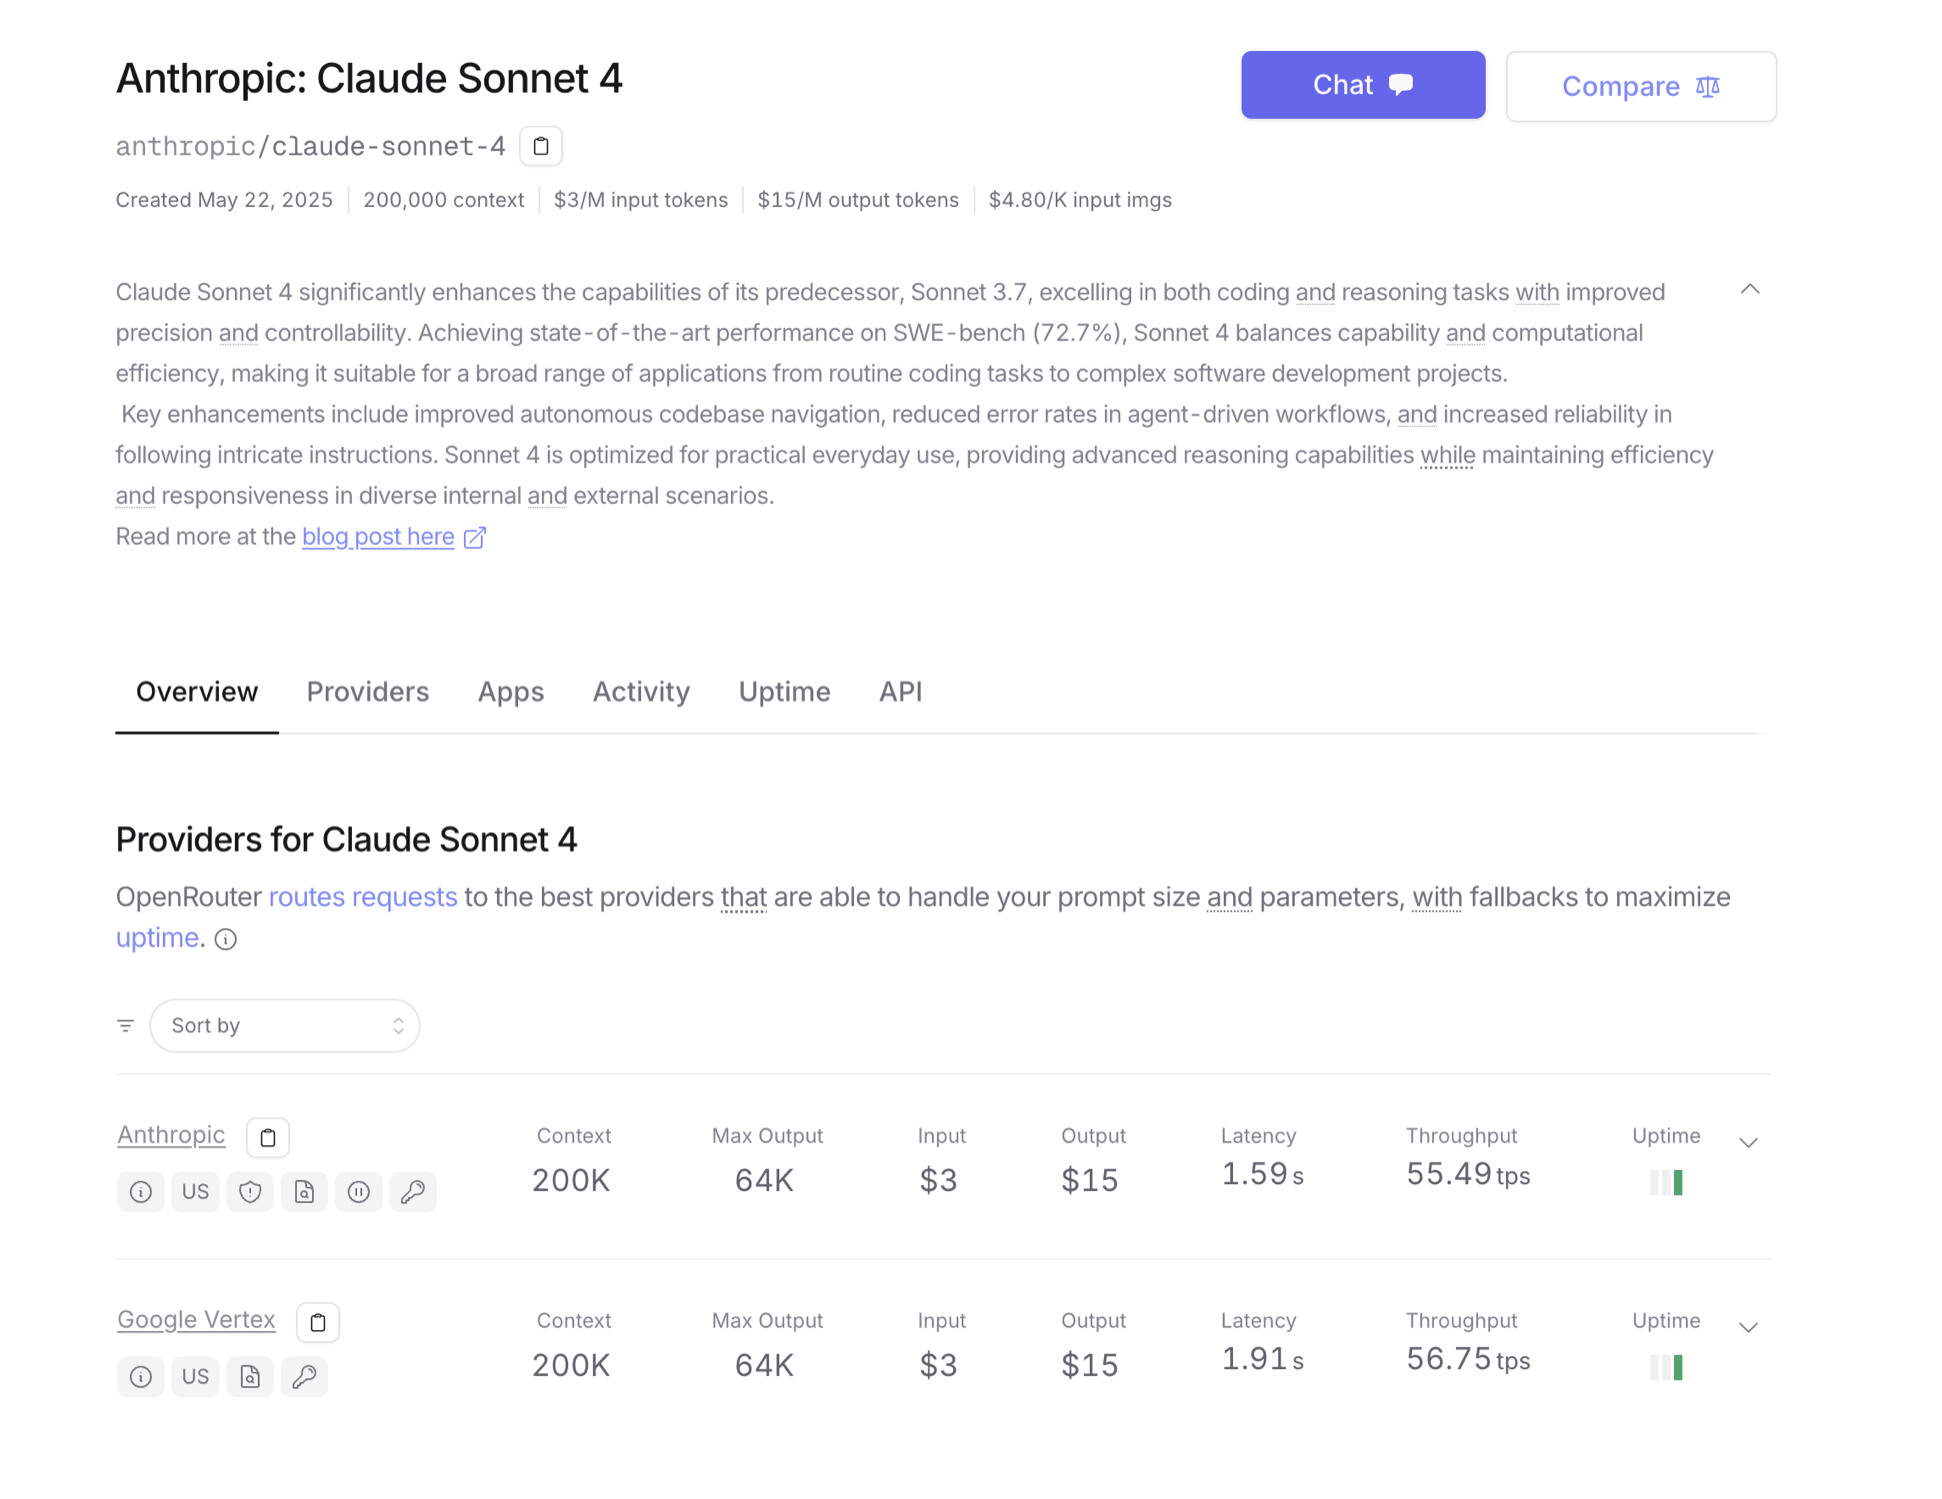Click the $3/M input tokens text
The height and width of the screenshot is (1499, 1942).
[x=641, y=200]
